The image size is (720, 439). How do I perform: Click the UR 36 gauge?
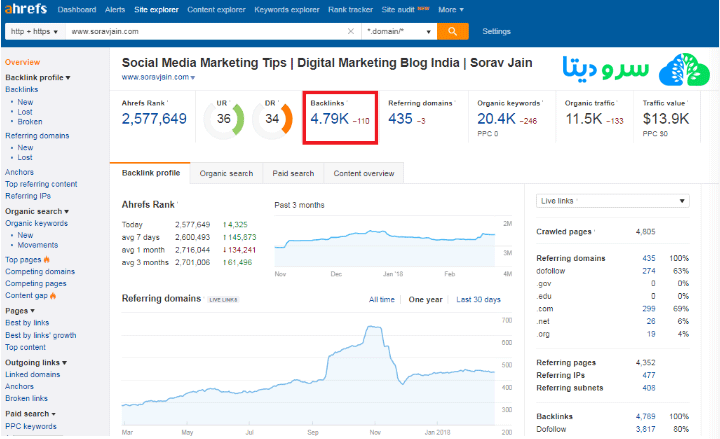(222, 119)
